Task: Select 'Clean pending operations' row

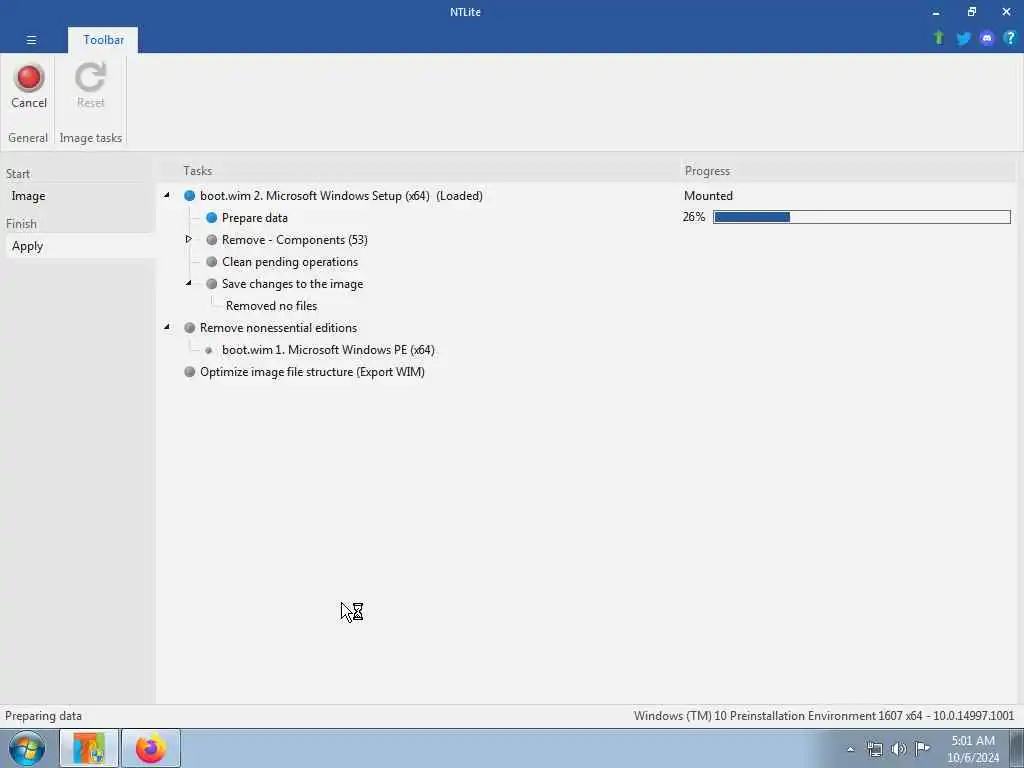Action: [x=290, y=262]
